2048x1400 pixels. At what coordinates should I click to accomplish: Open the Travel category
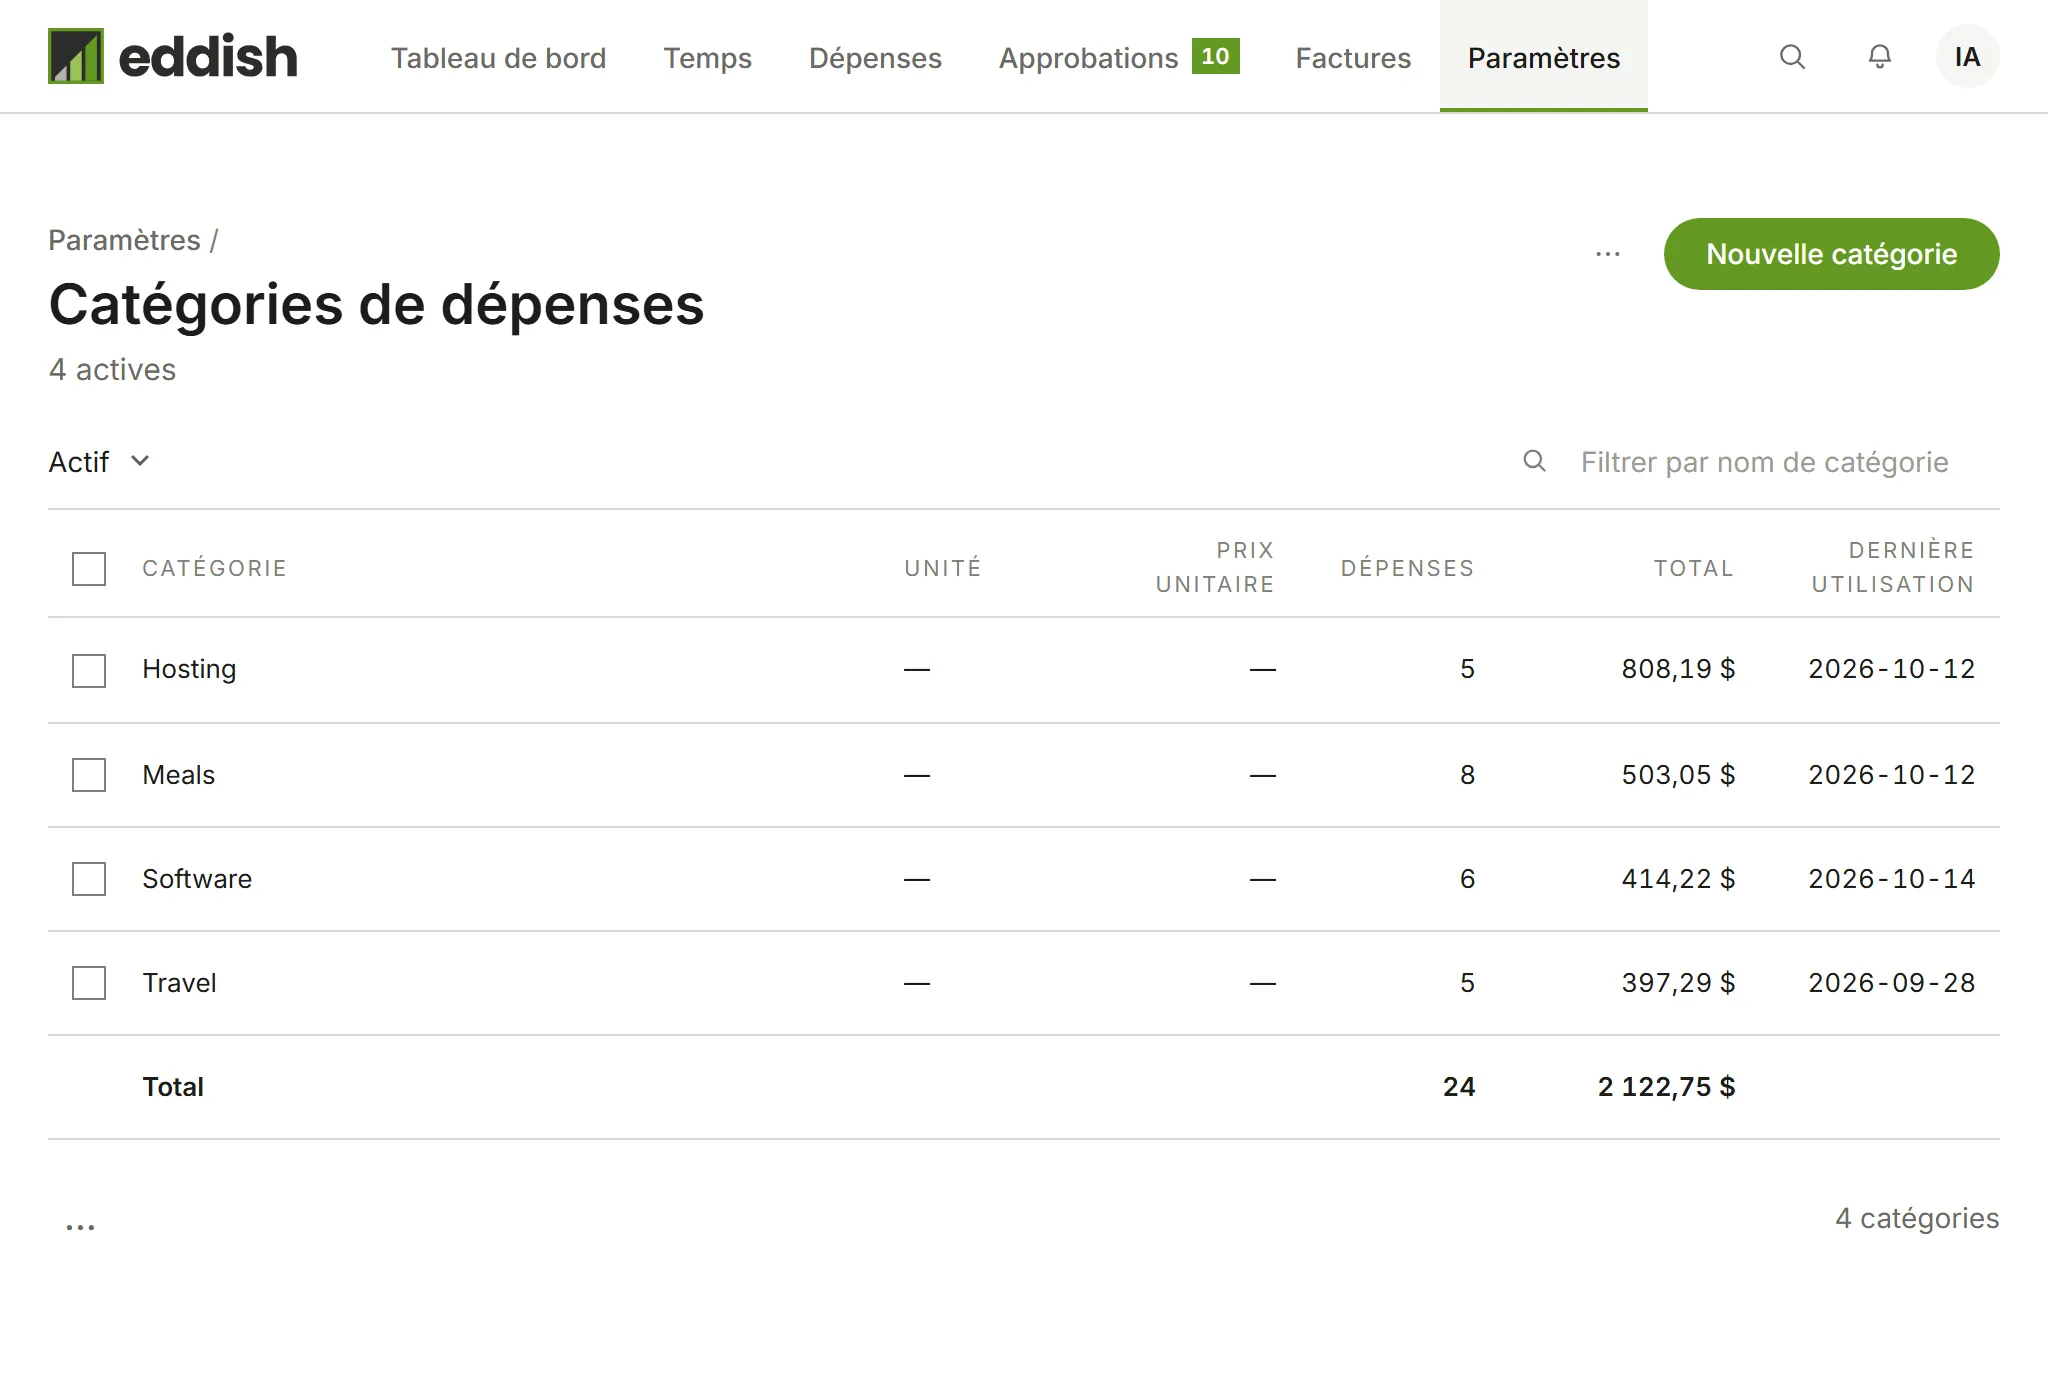click(x=179, y=983)
